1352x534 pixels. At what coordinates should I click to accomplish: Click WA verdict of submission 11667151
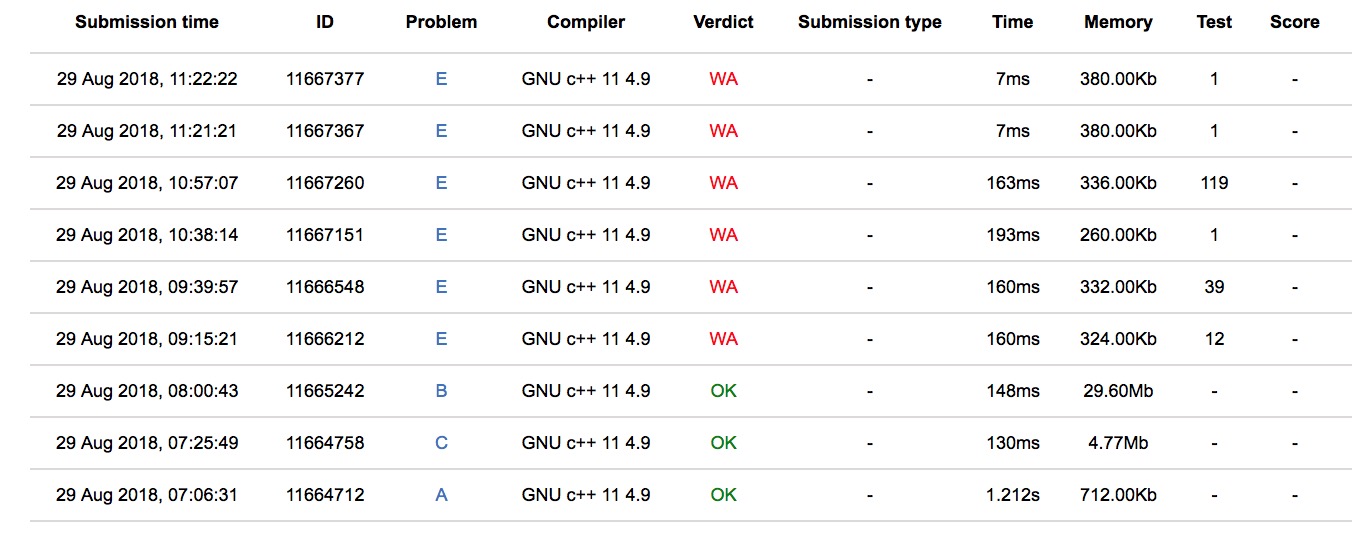tap(723, 235)
